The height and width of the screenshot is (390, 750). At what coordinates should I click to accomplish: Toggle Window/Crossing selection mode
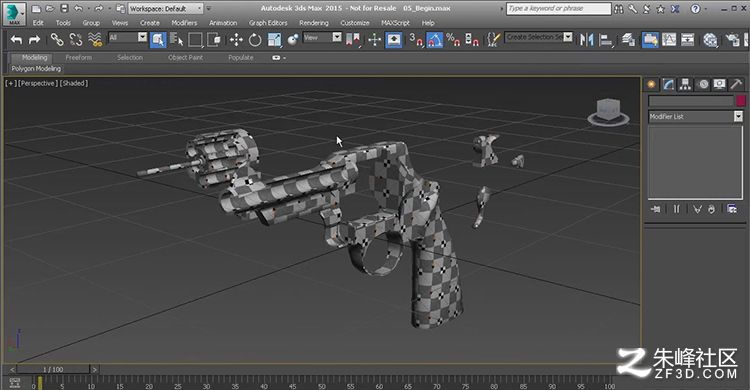(213, 40)
